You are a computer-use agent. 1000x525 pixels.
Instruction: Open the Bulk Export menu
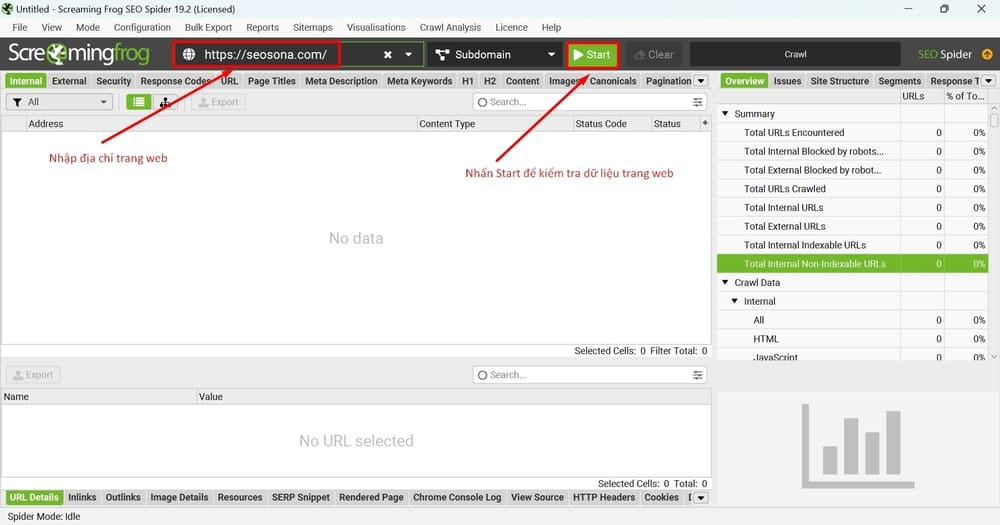(208, 27)
